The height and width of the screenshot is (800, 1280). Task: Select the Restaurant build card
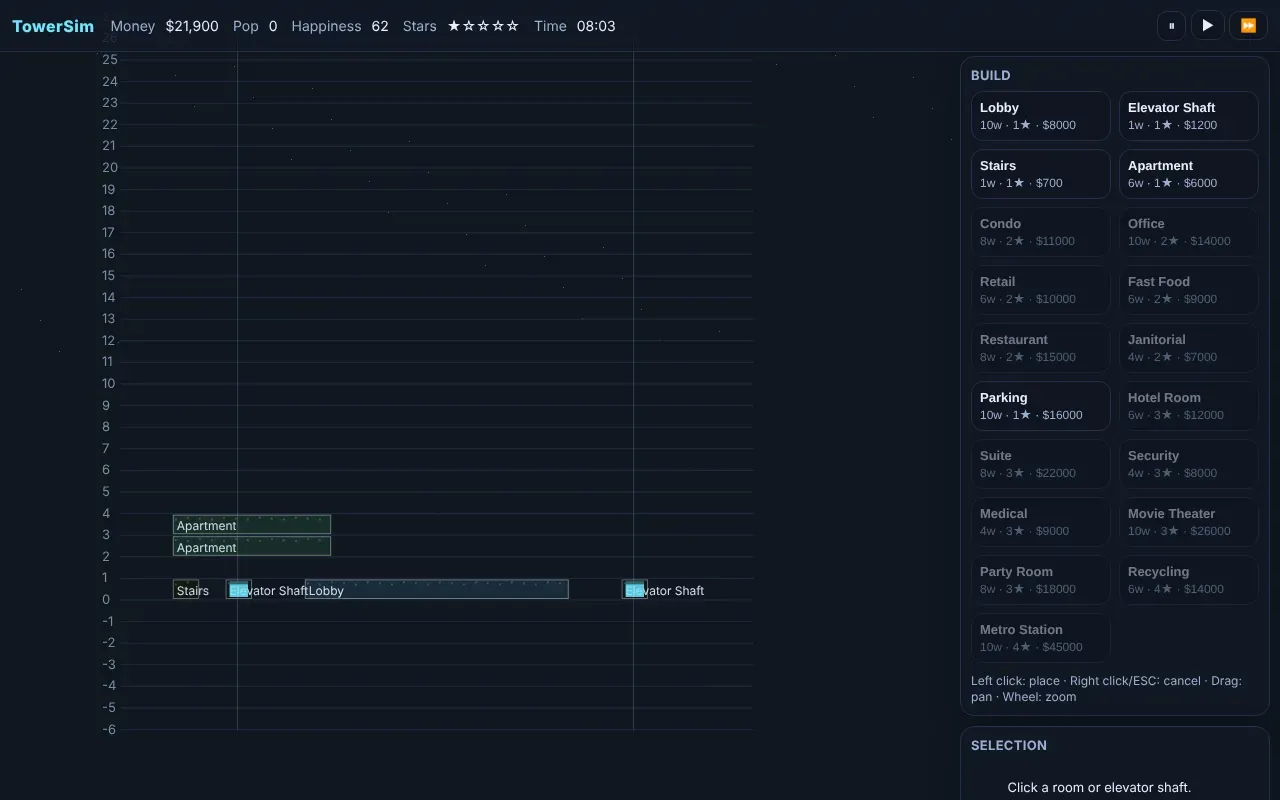[1041, 348]
